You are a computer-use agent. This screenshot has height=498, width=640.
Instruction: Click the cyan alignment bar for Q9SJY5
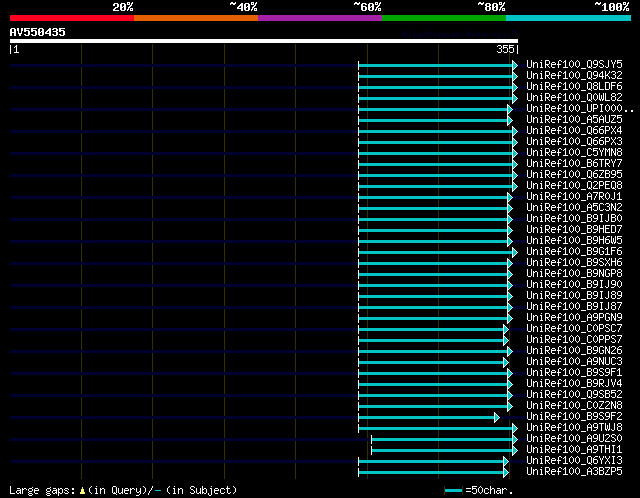438,65
